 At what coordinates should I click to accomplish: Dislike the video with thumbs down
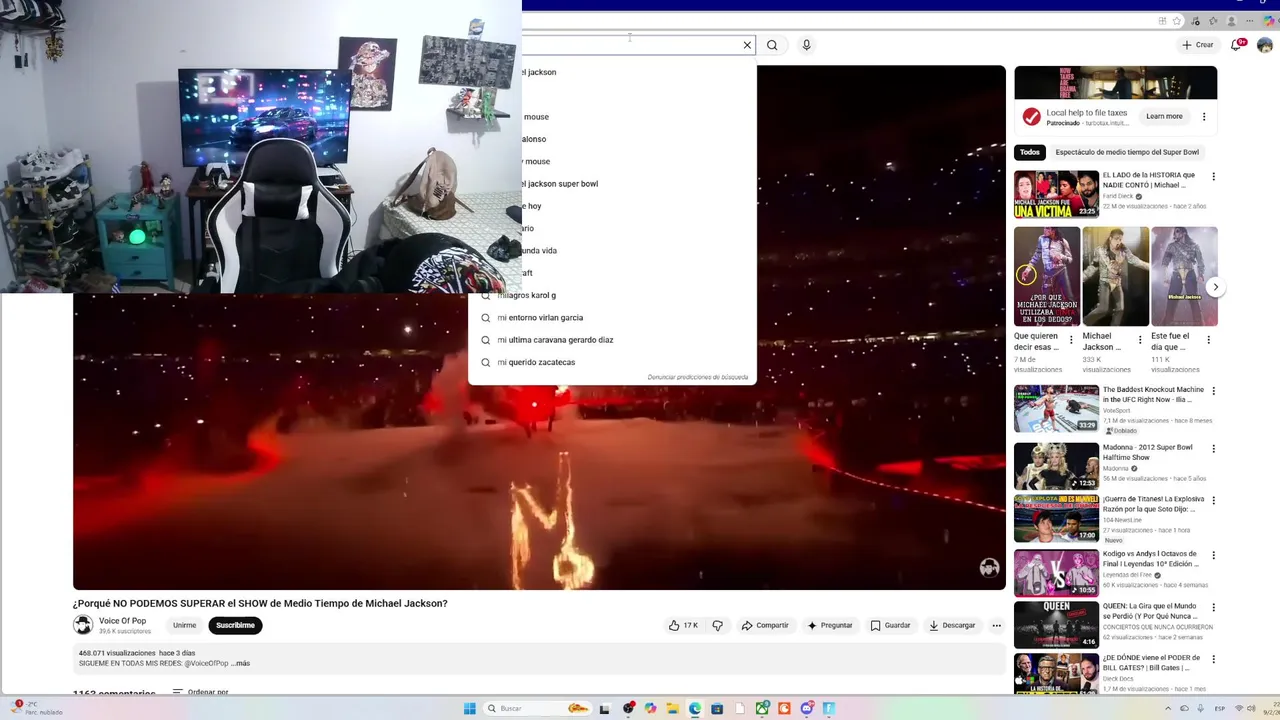[x=717, y=626]
